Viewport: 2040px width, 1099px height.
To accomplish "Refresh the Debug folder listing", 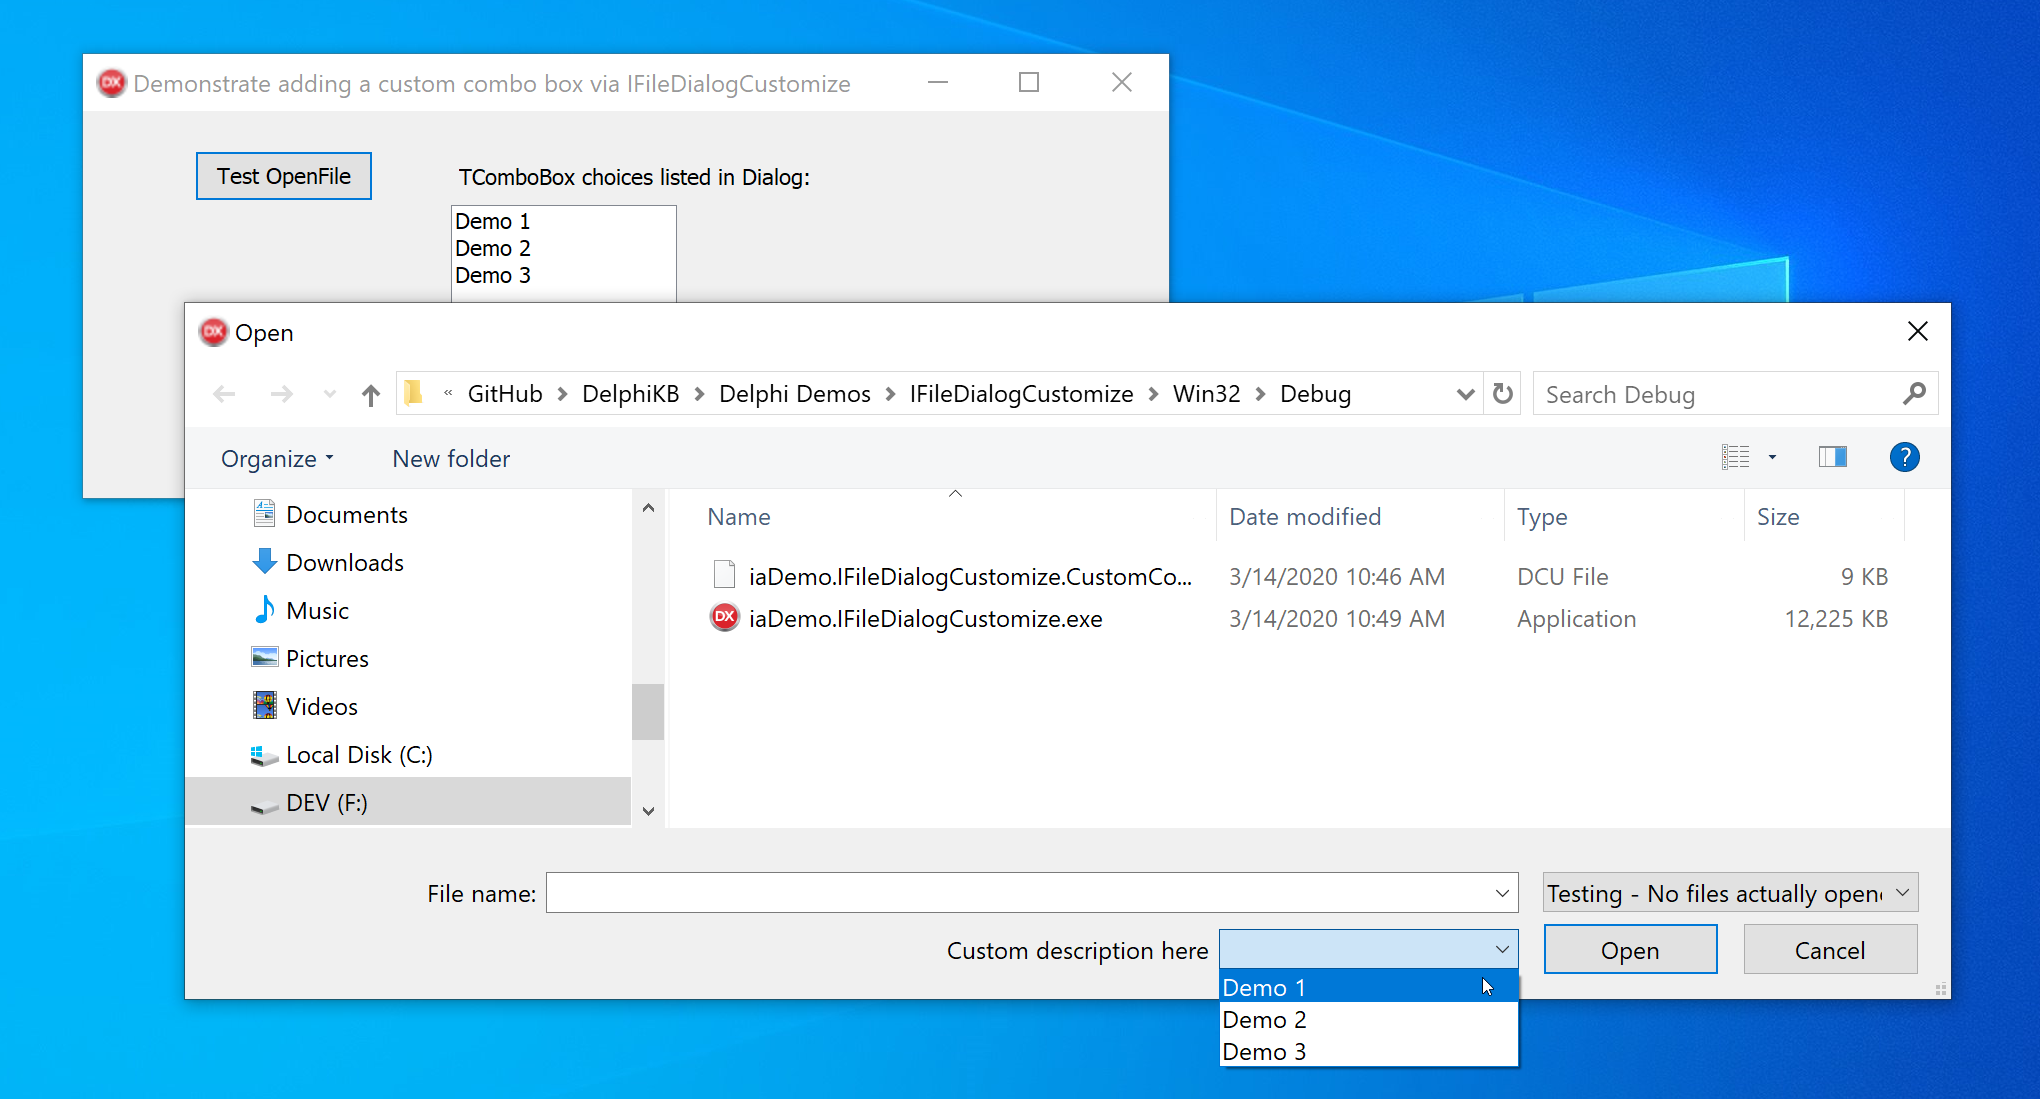I will pyautogui.click(x=1502, y=394).
